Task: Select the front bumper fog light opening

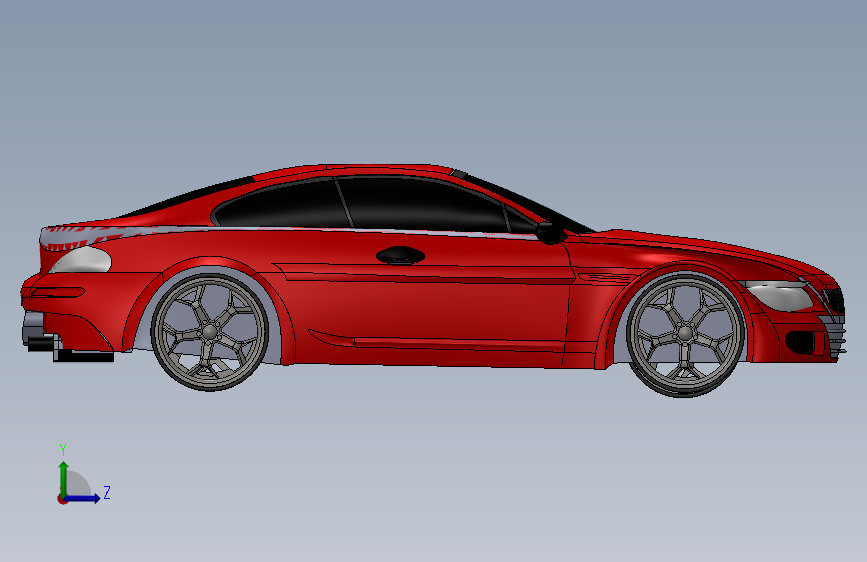Action: [800, 343]
